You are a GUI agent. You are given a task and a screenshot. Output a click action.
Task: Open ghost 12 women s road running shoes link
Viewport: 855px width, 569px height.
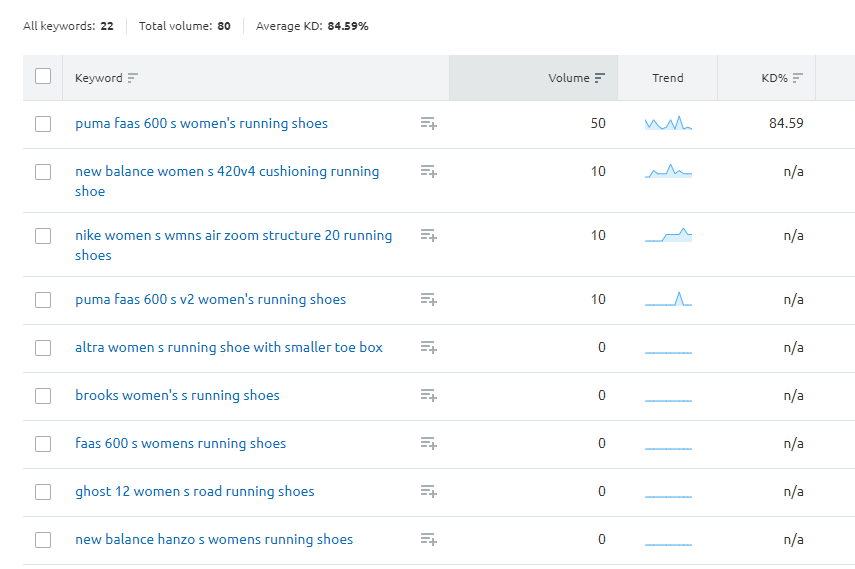pyautogui.click(x=194, y=492)
